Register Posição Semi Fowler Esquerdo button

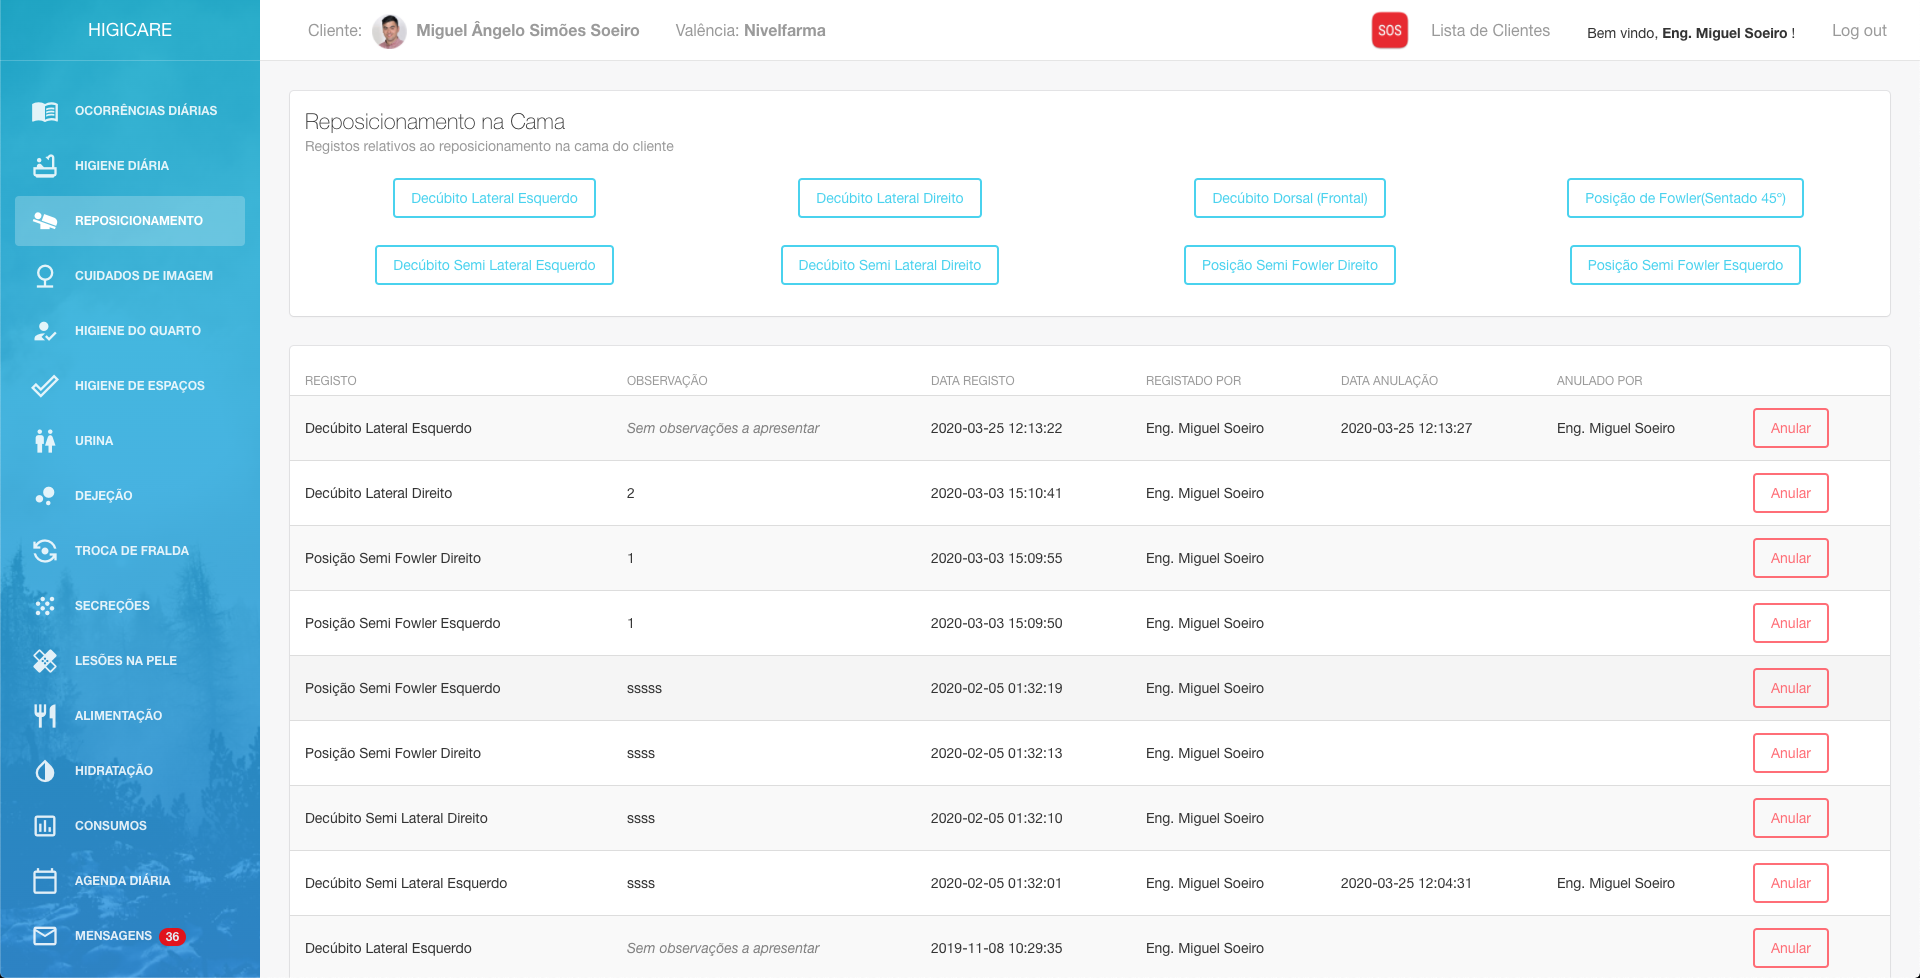(1684, 265)
